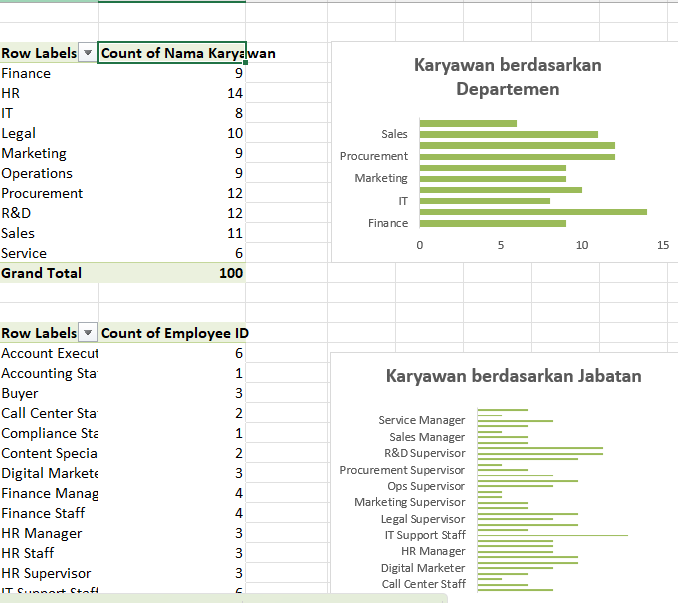Select the Call Center Staff row label cell
The image size is (678, 603).
[x=49, y=413]
